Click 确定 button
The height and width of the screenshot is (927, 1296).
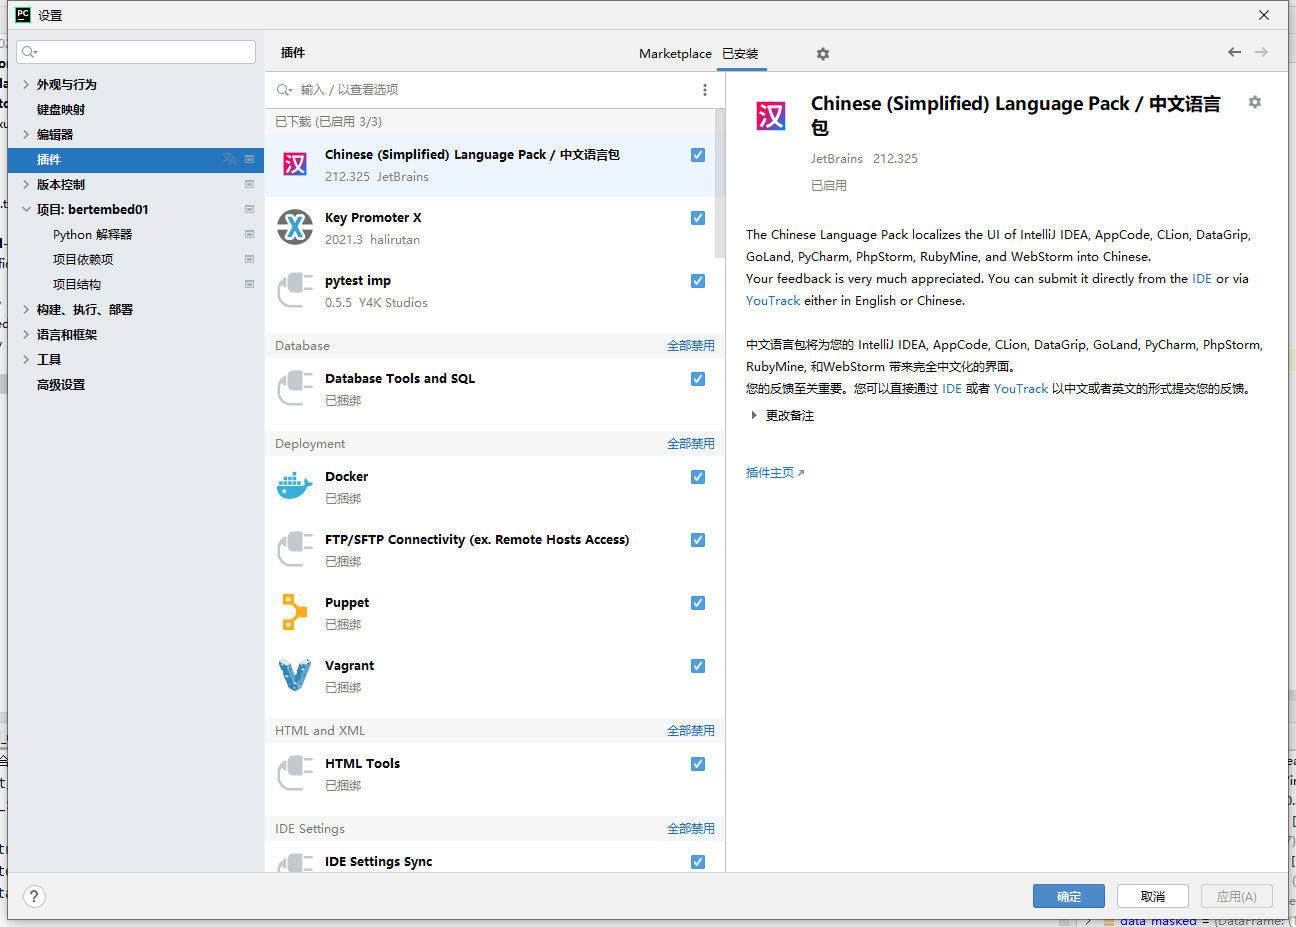pyautogui.click(x=1069, y=896)
